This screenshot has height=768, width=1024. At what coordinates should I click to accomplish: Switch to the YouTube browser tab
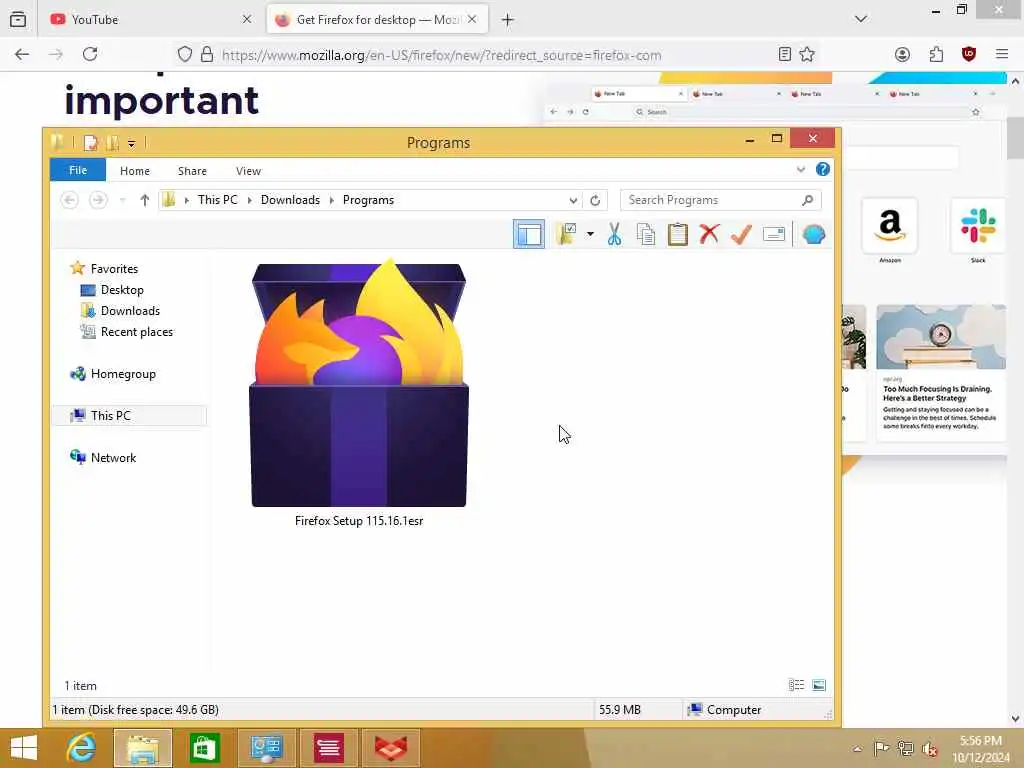click(x=151, y=19)
